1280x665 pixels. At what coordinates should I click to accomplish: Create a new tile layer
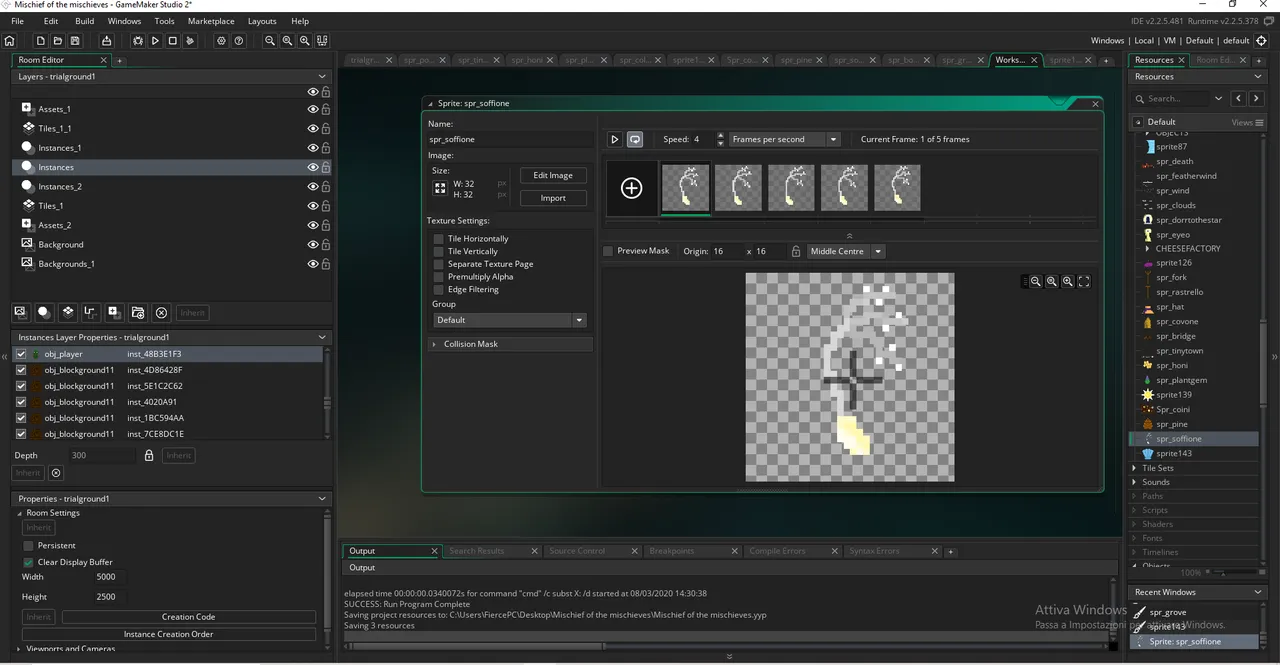pyautogui.click(x=67, y=312)
